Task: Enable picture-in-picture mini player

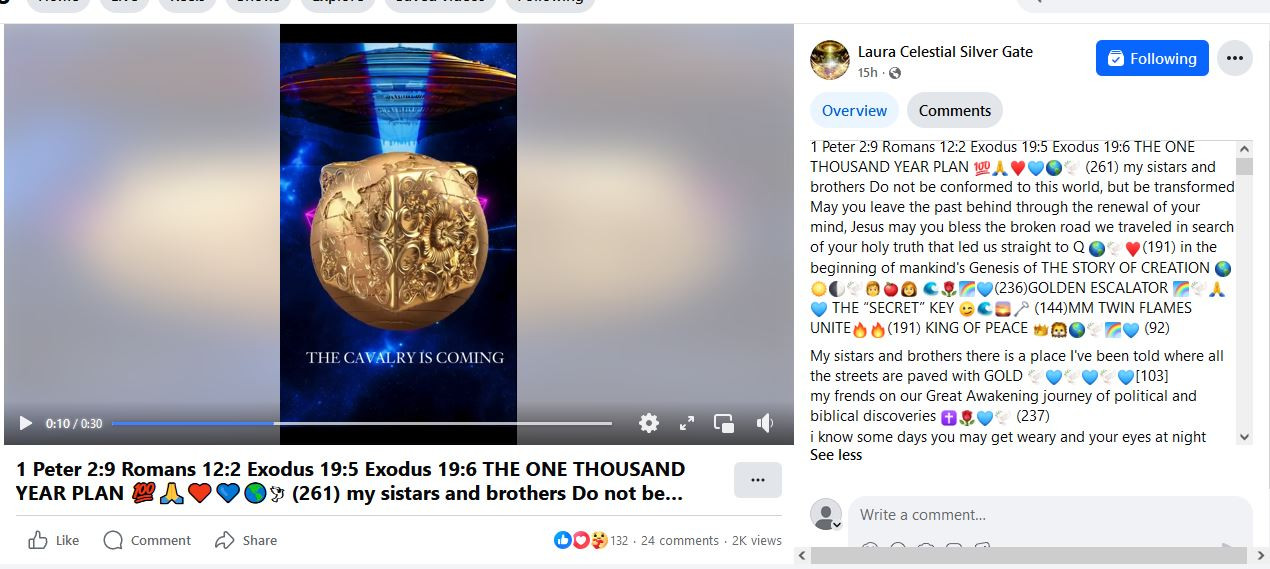Action: point(724,423)
